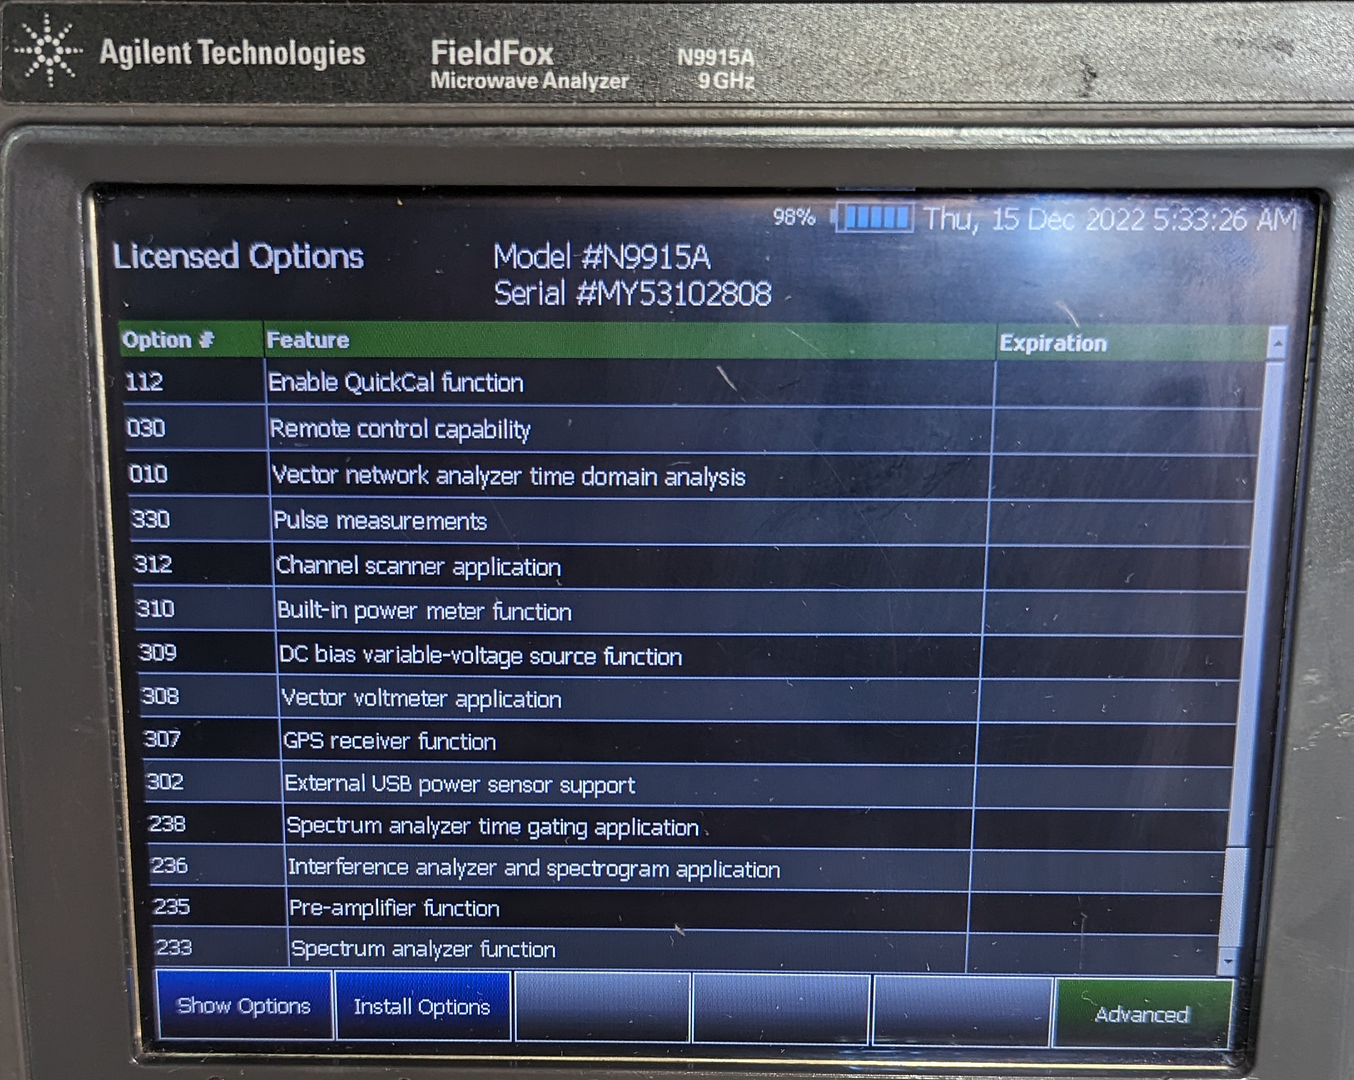The height and width of the screenshot is (1080, 1354).
Task: Select the Advanced softkey
Action: pyautogui.click(x=1142, y=1014)
